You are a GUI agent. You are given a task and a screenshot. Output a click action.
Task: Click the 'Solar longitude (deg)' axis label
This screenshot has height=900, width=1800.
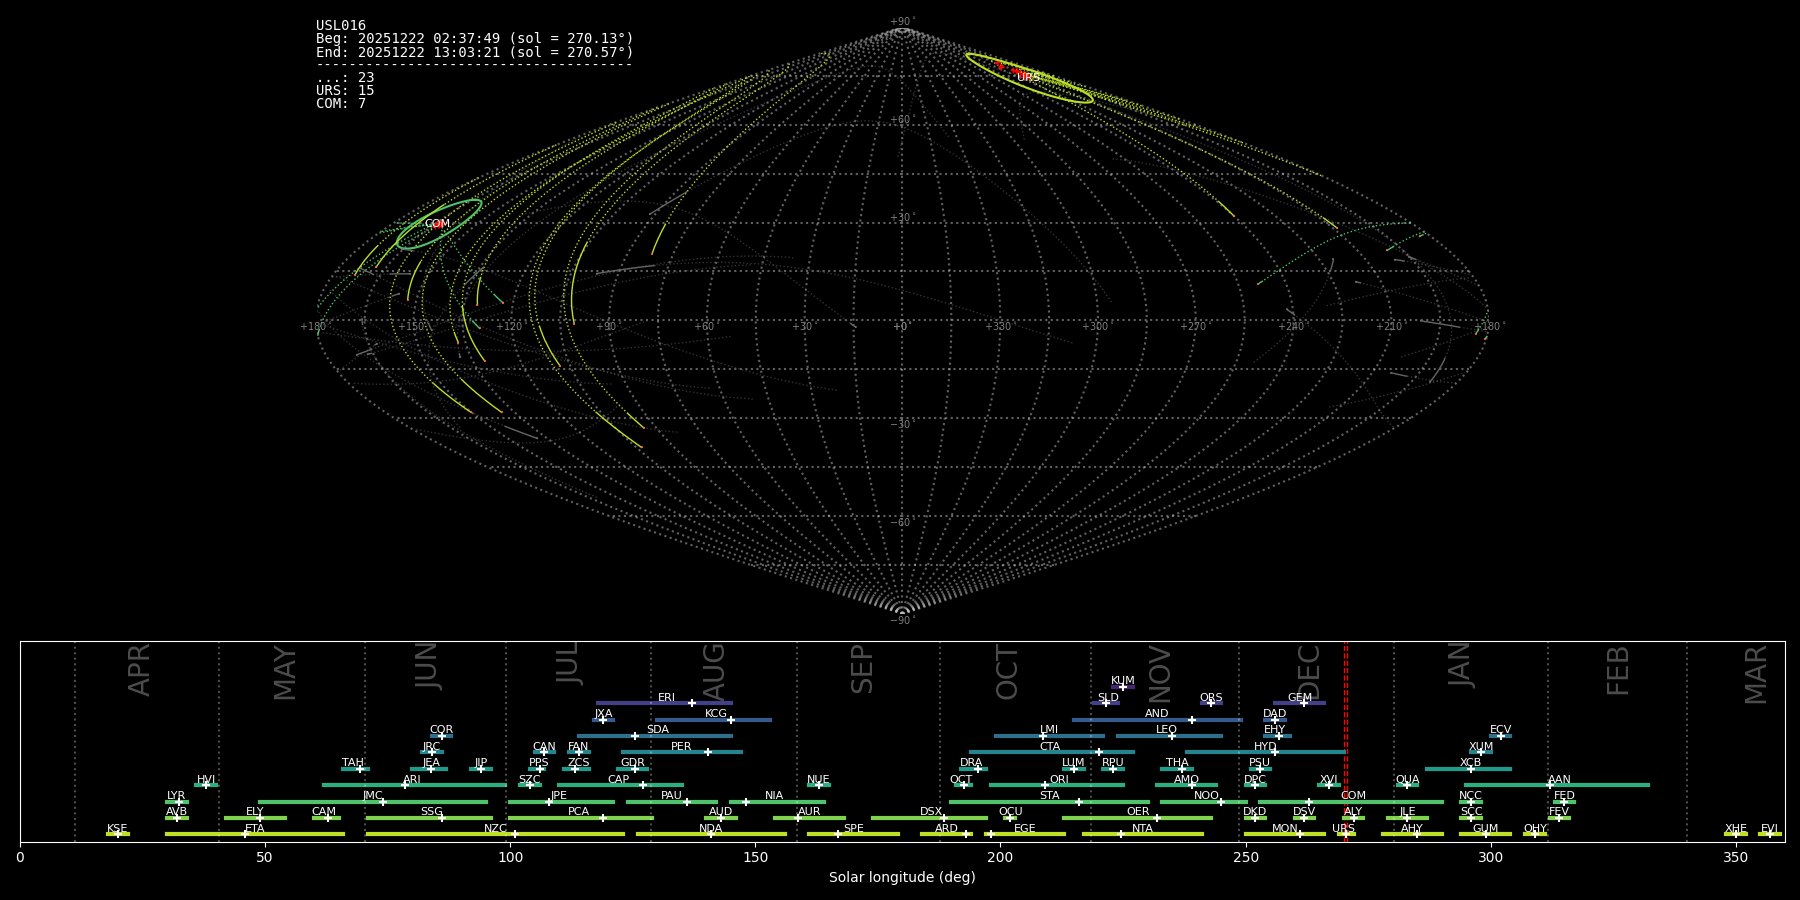tap(901, 878)
